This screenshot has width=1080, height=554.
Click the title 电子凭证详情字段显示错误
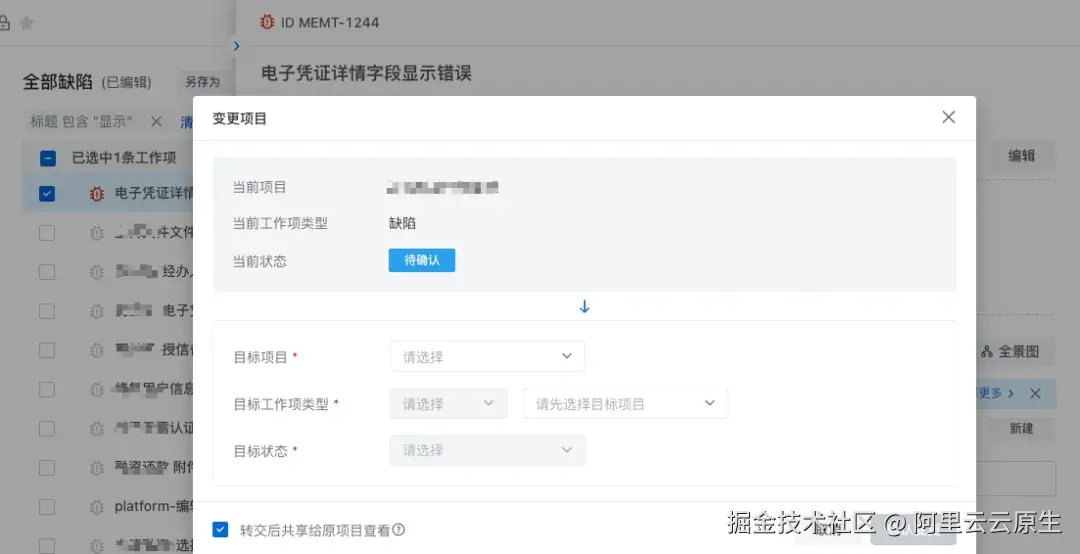(366, 73)
